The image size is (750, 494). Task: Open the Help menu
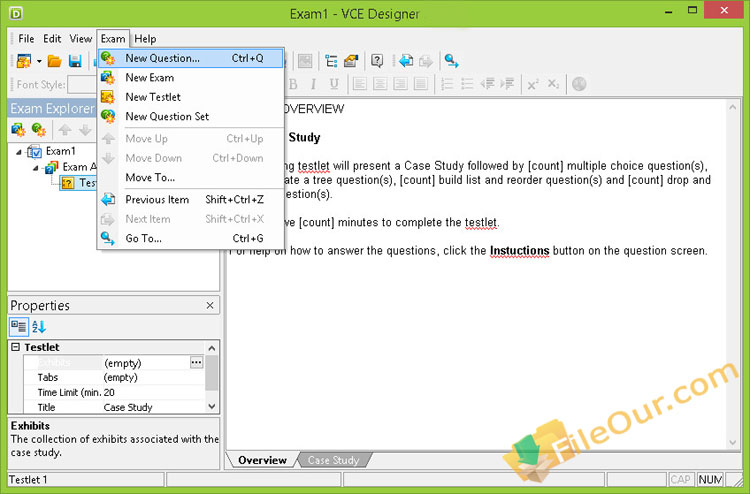[x=145, y=39]
